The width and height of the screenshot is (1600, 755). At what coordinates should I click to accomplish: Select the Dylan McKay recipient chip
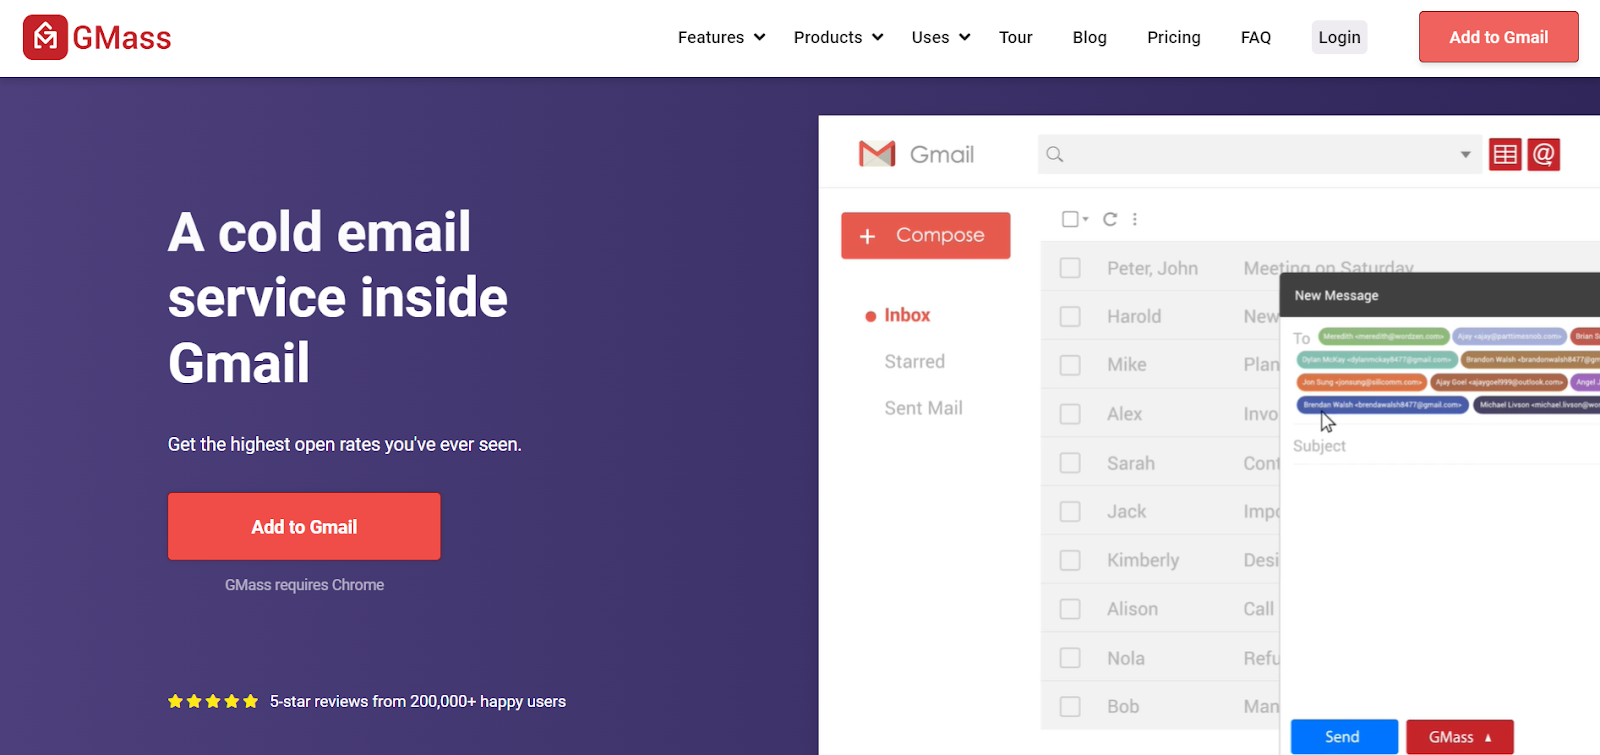pos(1376,359)
